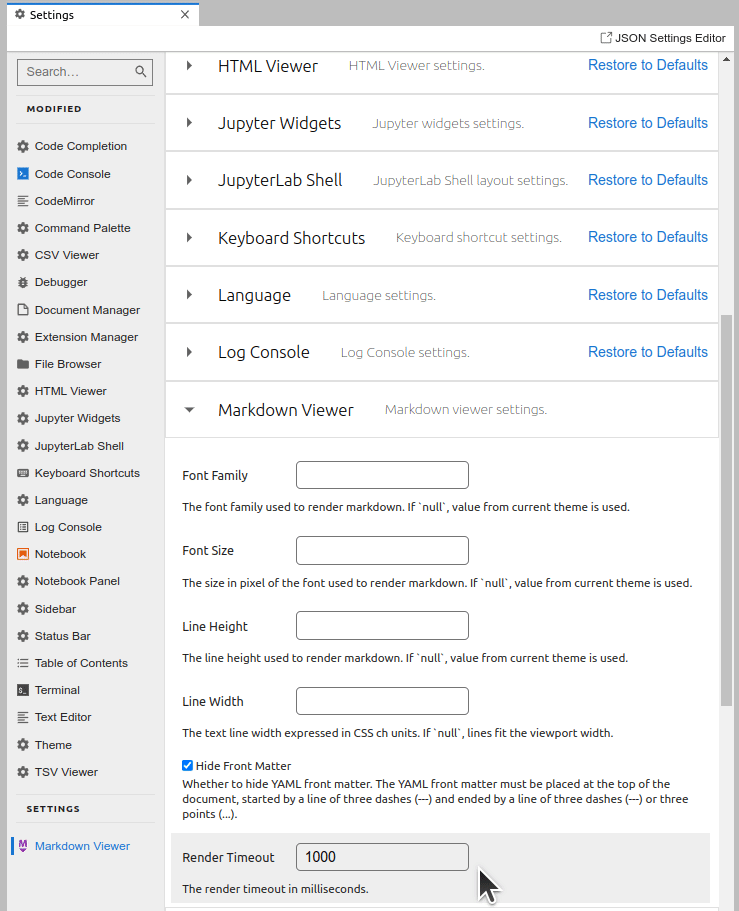739x911 pixels.
Task: Expand the Language settings section
Action: click(x=189, y=295)
